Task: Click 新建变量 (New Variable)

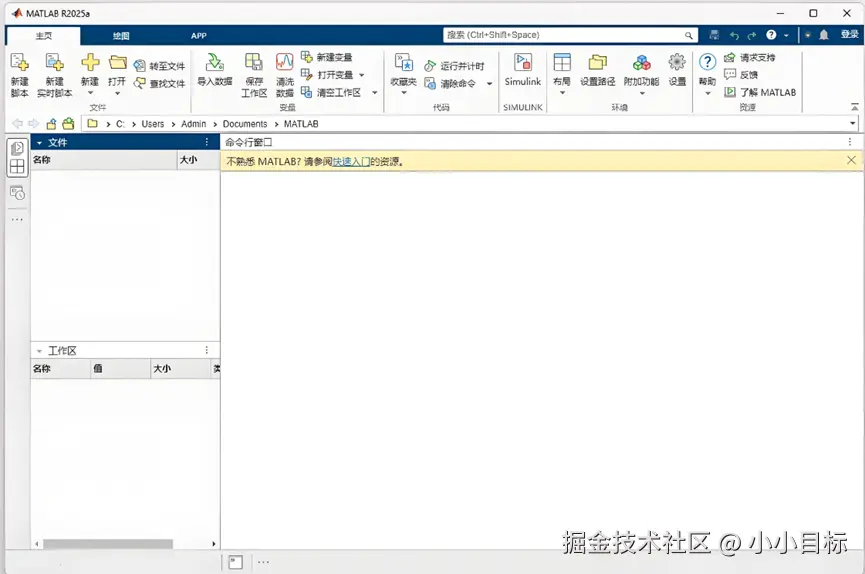Action: click(x=327, y=57)
